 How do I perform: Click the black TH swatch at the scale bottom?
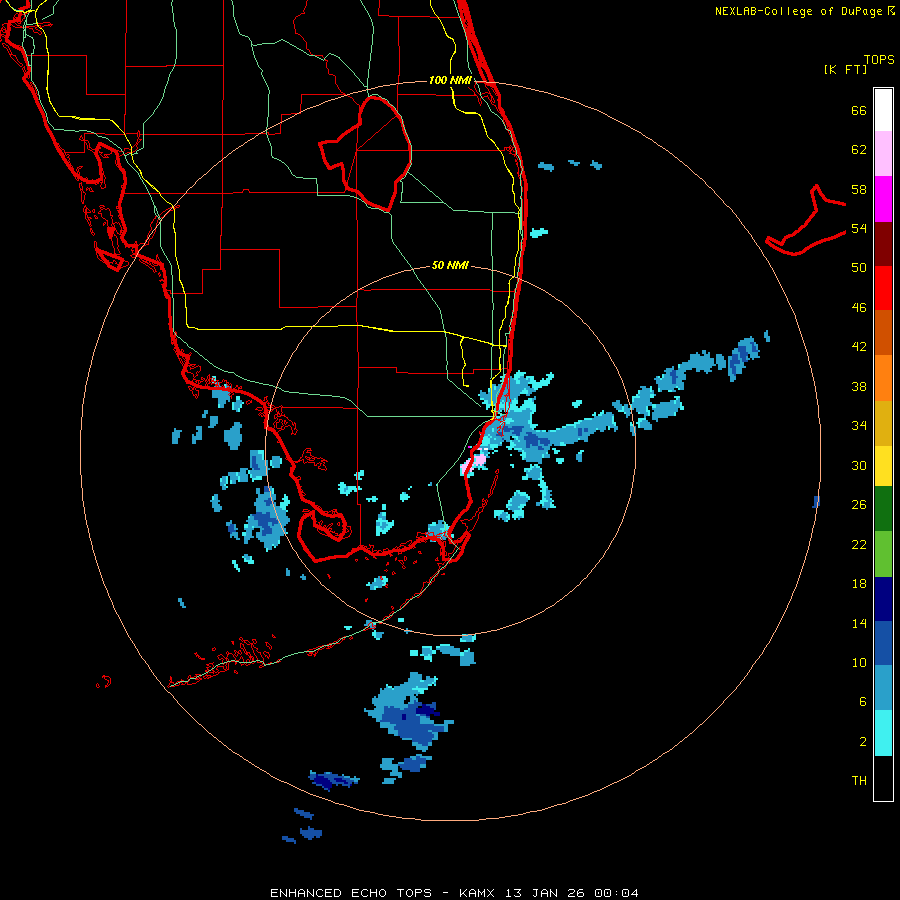883,778
